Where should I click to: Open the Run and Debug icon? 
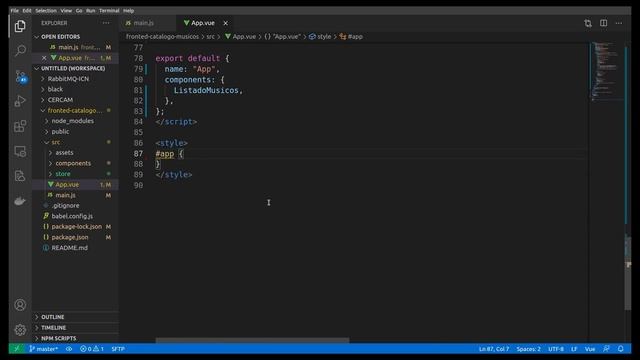(20, 101)
